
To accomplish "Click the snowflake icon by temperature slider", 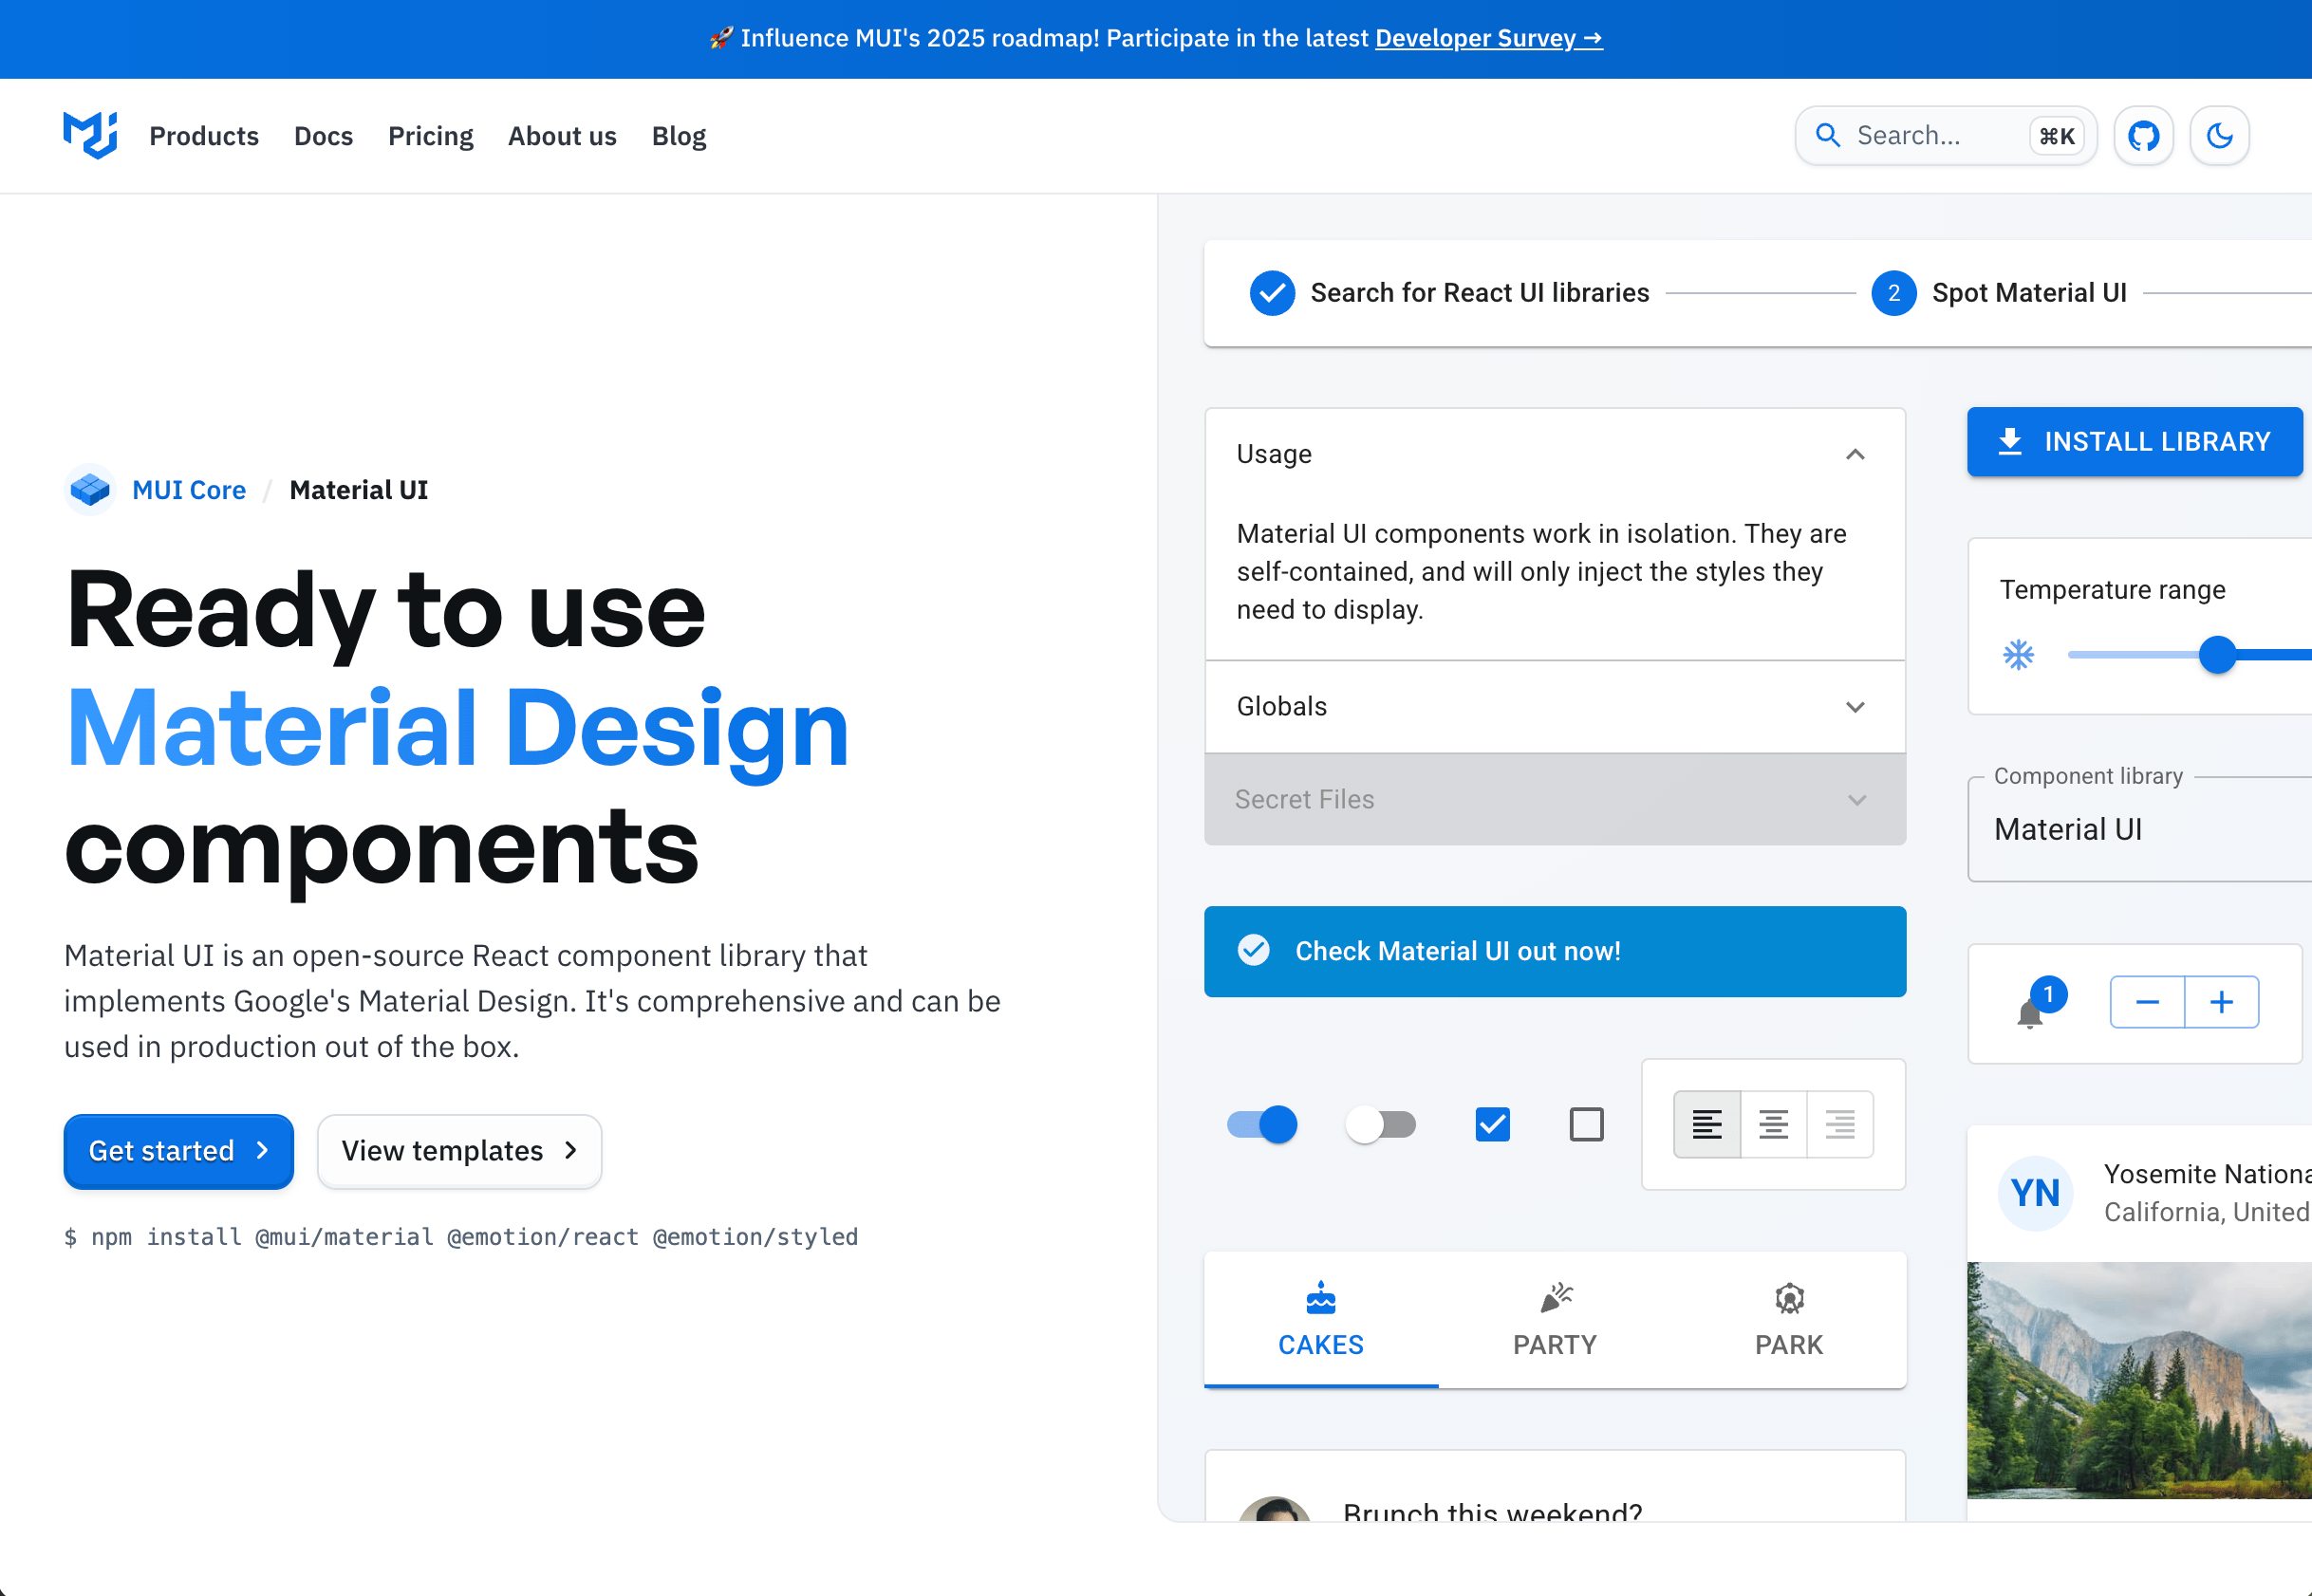I will [2018, 655].
